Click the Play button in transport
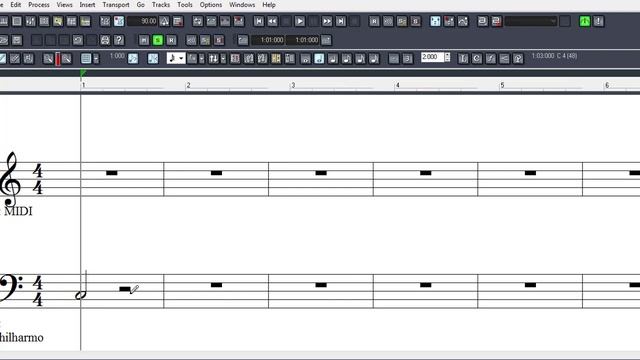The height and width of the screenshot is (360, 640). 300,21
